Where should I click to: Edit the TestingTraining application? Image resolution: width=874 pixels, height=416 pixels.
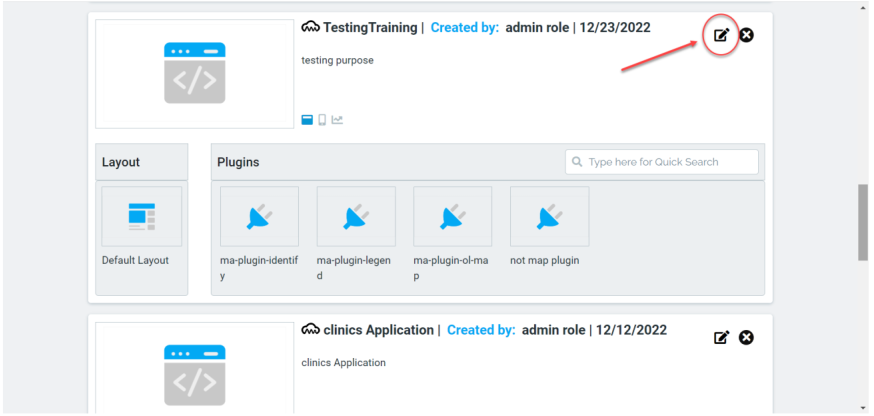click(721, 35)
